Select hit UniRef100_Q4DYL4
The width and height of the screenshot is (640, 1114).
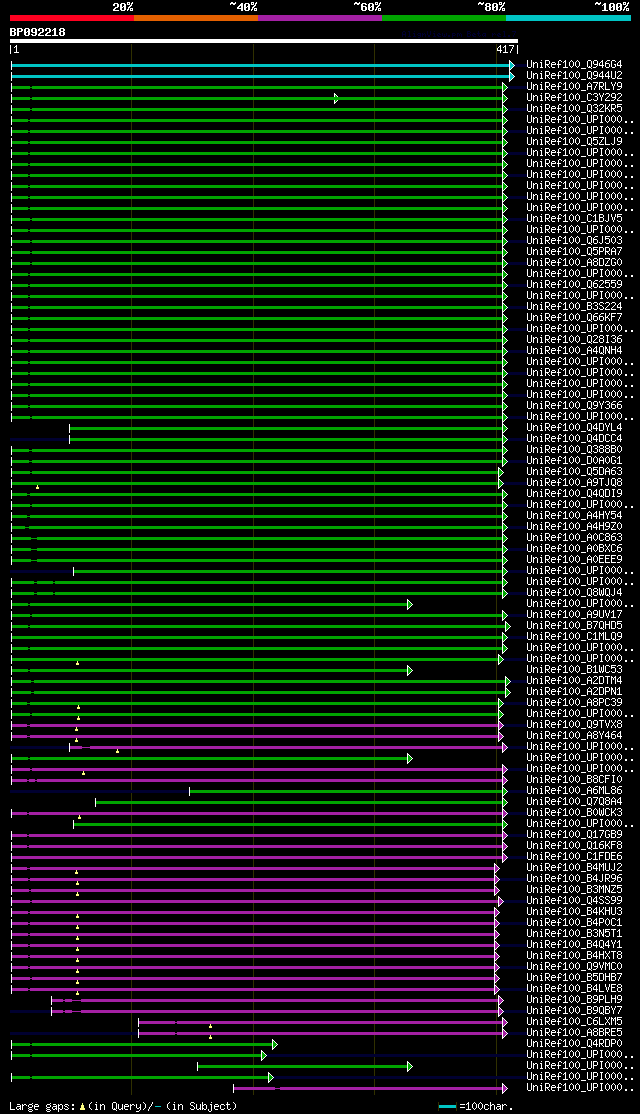(575, 427)
